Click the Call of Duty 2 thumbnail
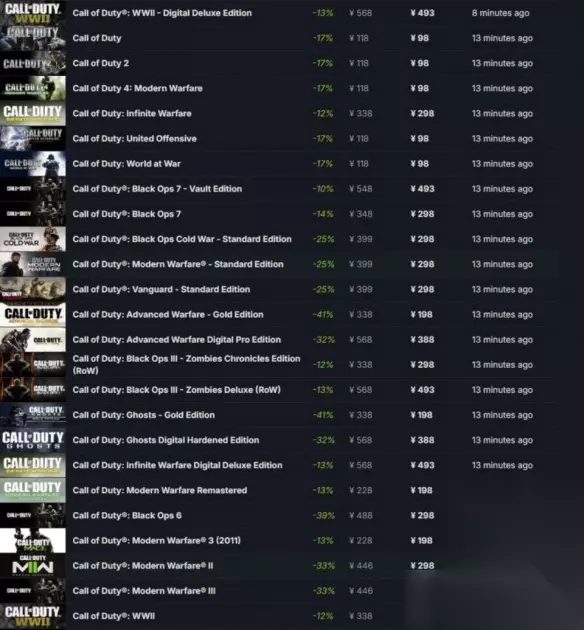584x630 pixels. pyautogui.click(x=33, y=63)
